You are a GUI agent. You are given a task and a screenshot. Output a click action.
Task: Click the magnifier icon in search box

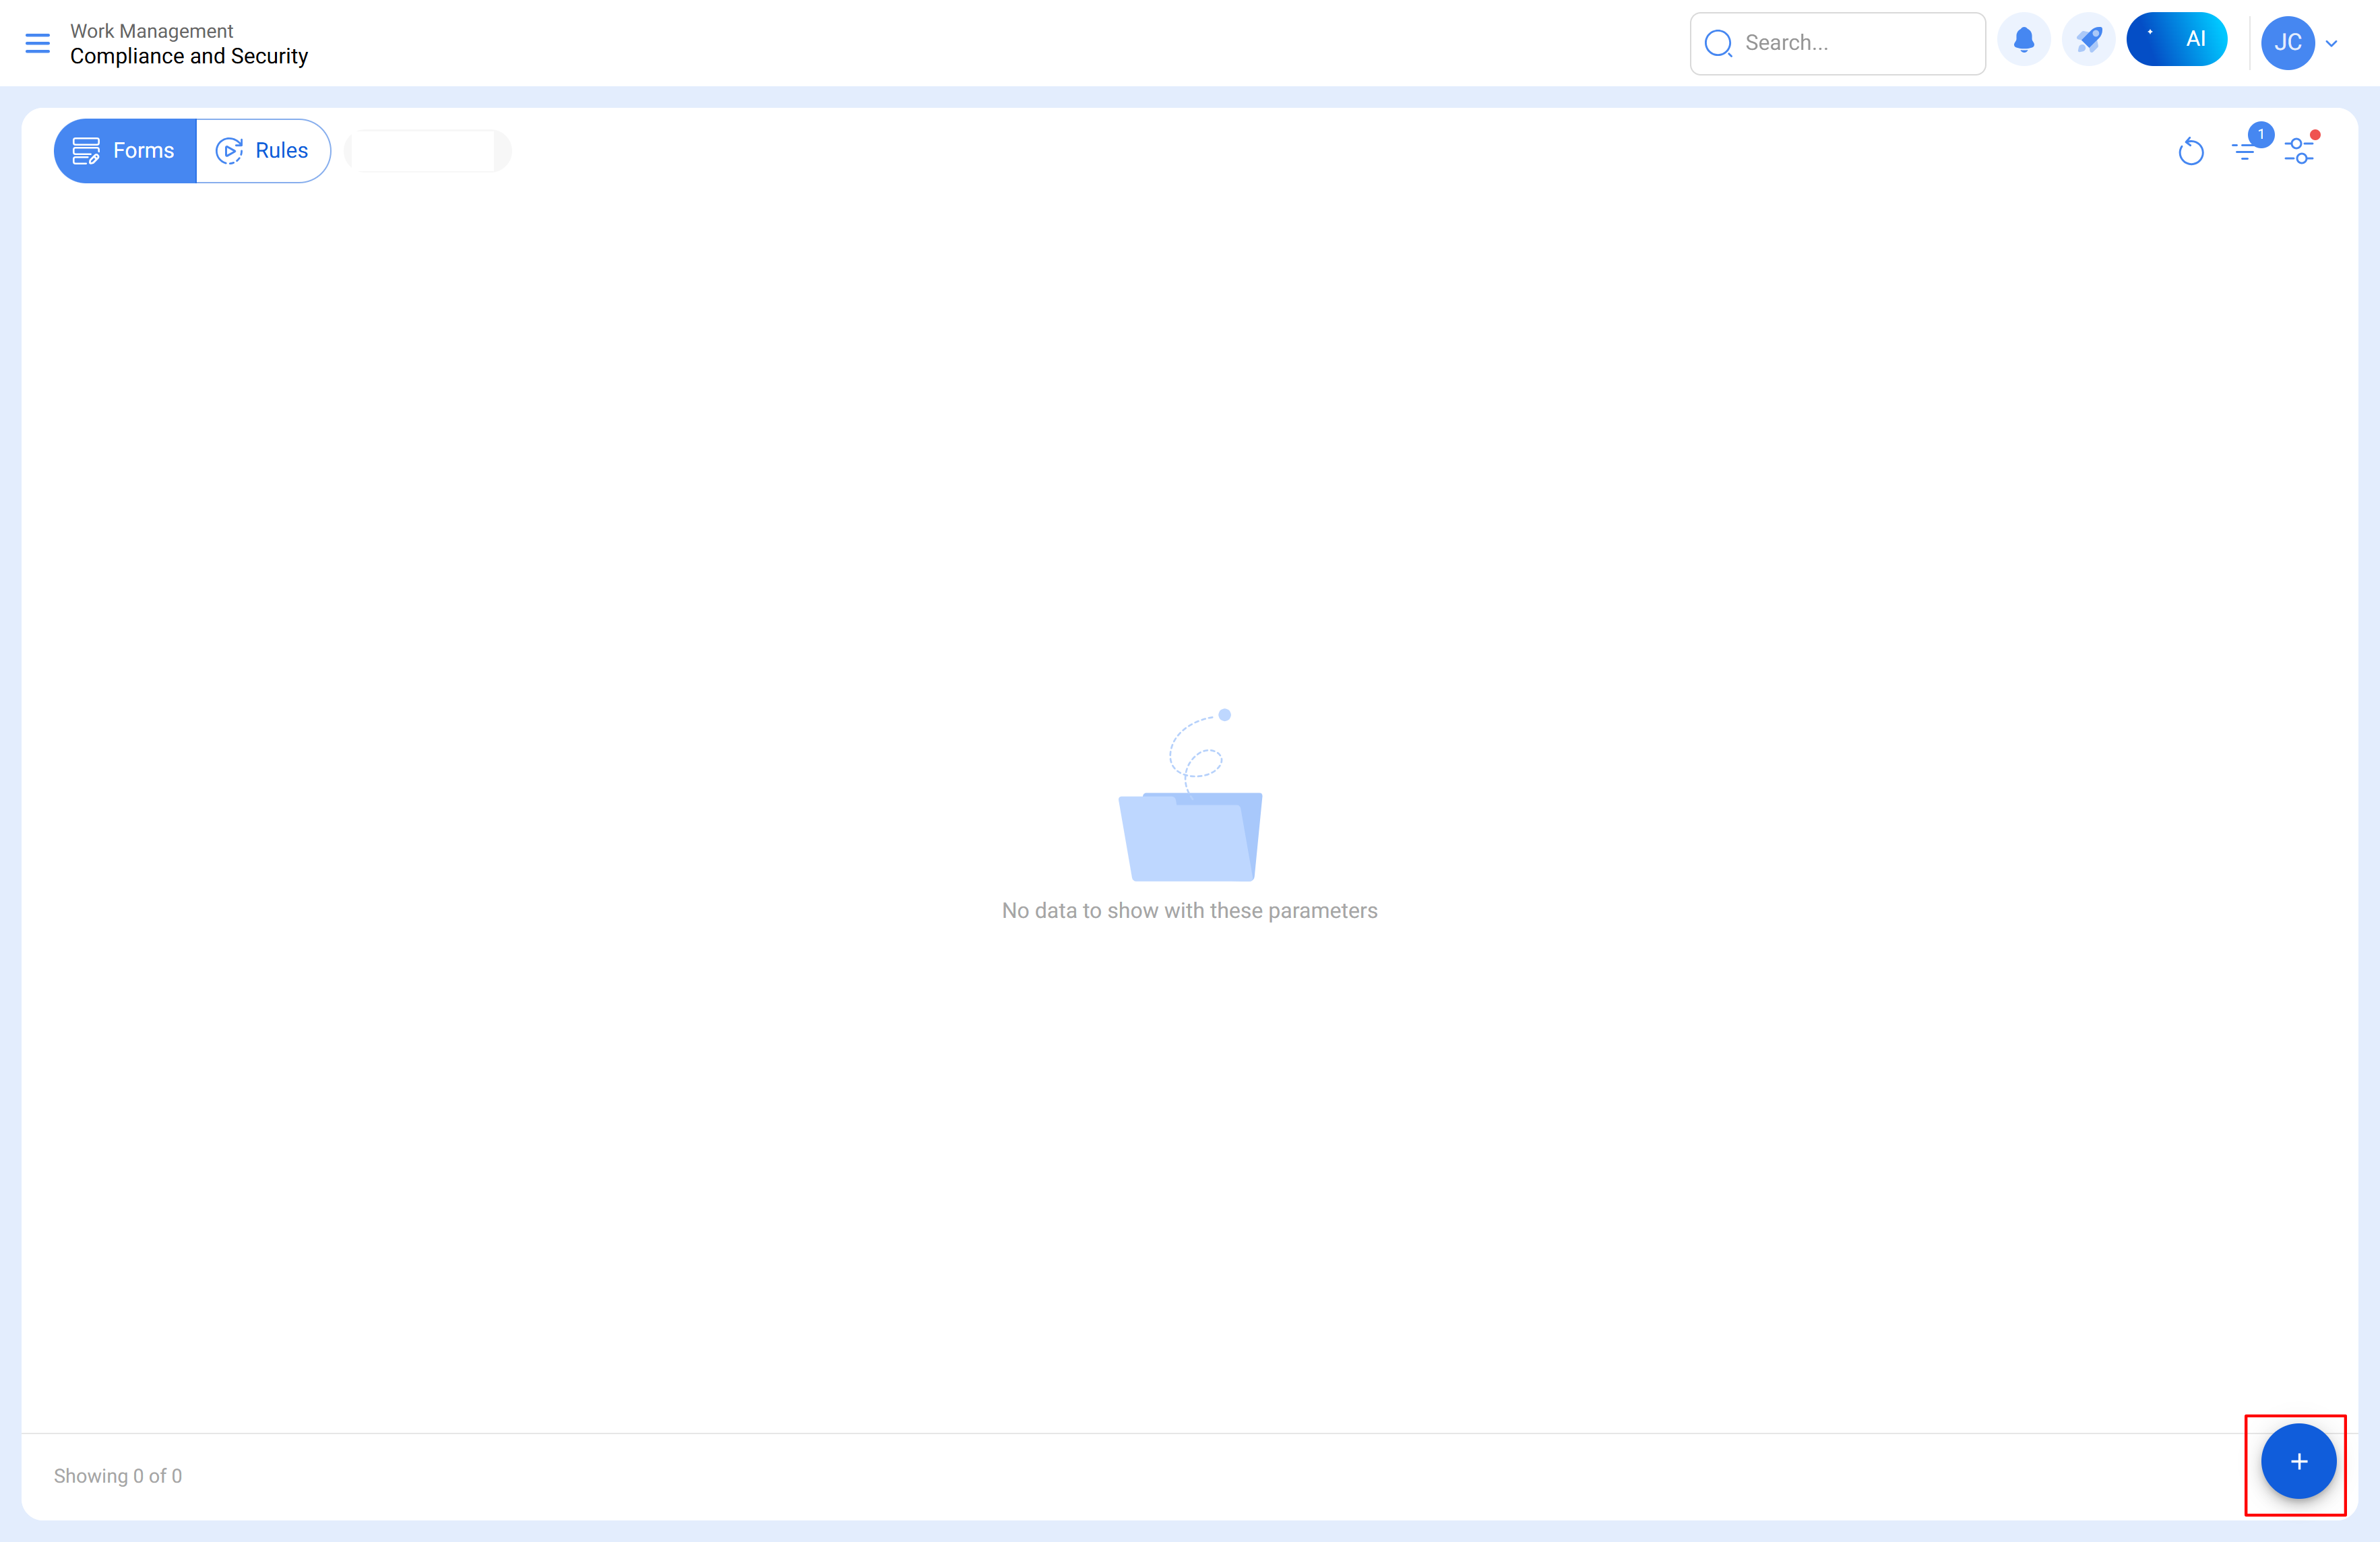[1718, 43]
